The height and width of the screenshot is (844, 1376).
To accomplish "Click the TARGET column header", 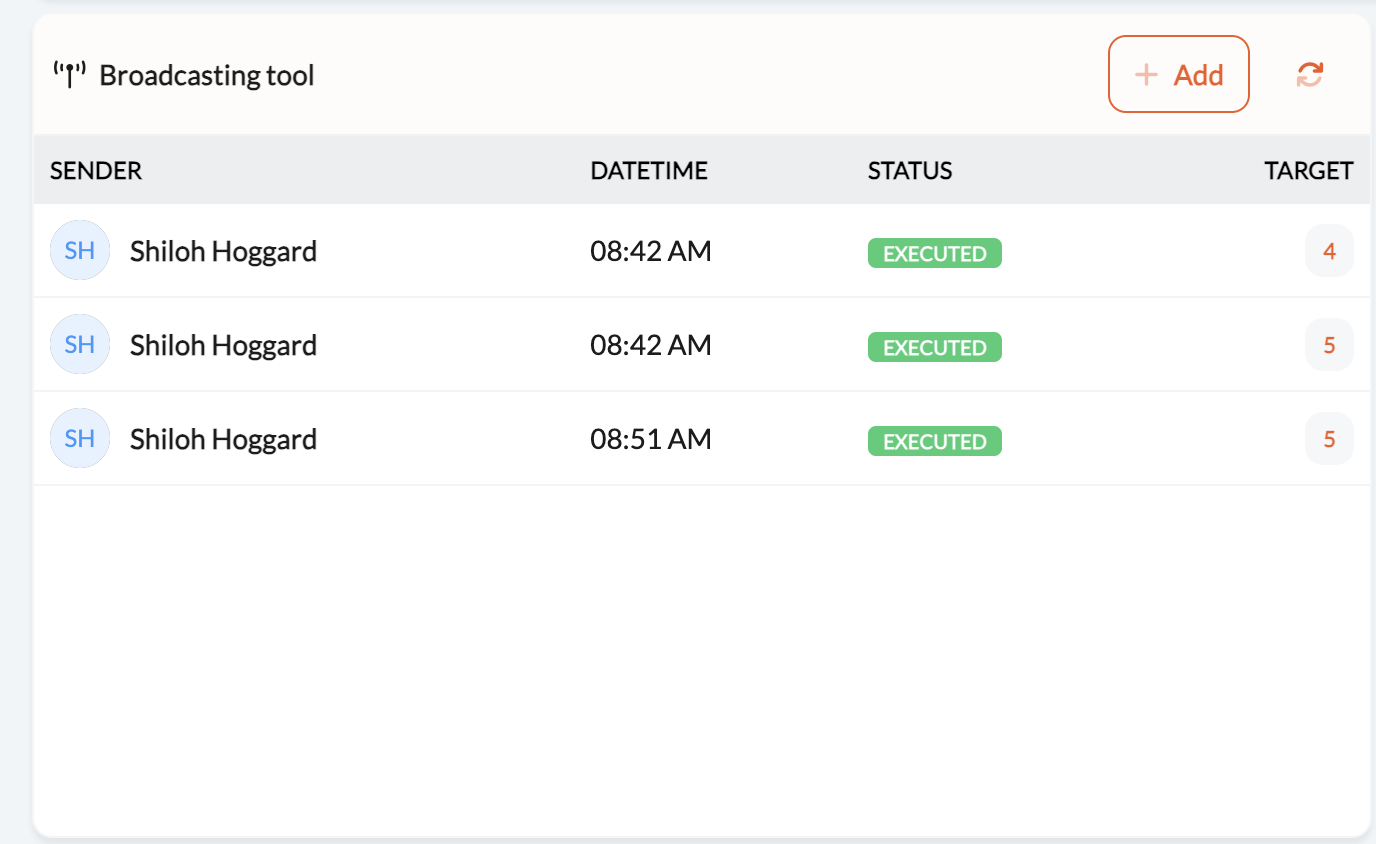I will pyautogui.click(x=1308, y=170).
